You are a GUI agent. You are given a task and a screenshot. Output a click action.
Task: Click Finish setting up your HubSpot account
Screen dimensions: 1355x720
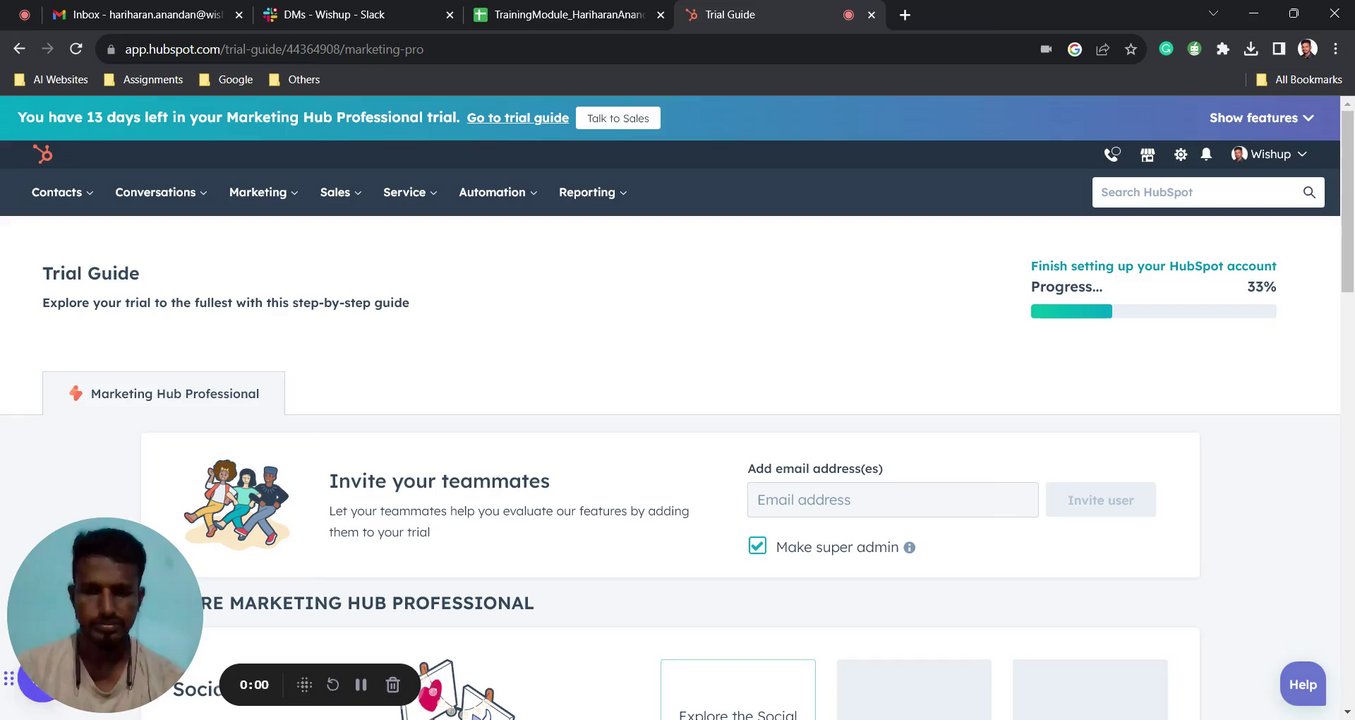click(x=1153, y=266)
